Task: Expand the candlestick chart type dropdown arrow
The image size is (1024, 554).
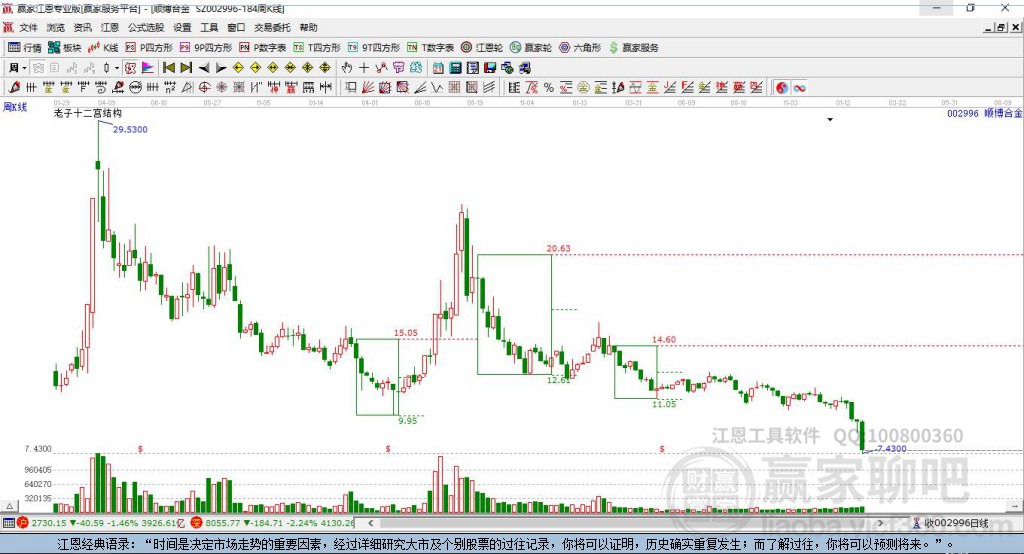Action: pos(117,68)
